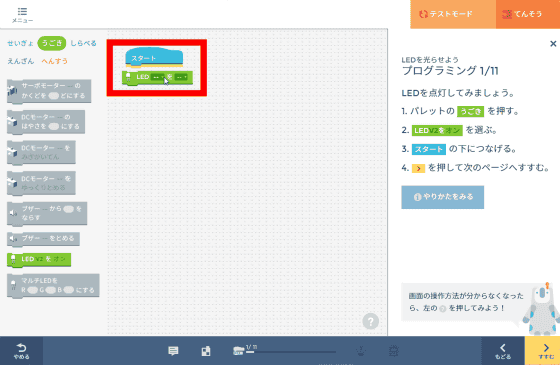Click the servo motor icon on first block
The image size is (560, 365).
point(12,90)
